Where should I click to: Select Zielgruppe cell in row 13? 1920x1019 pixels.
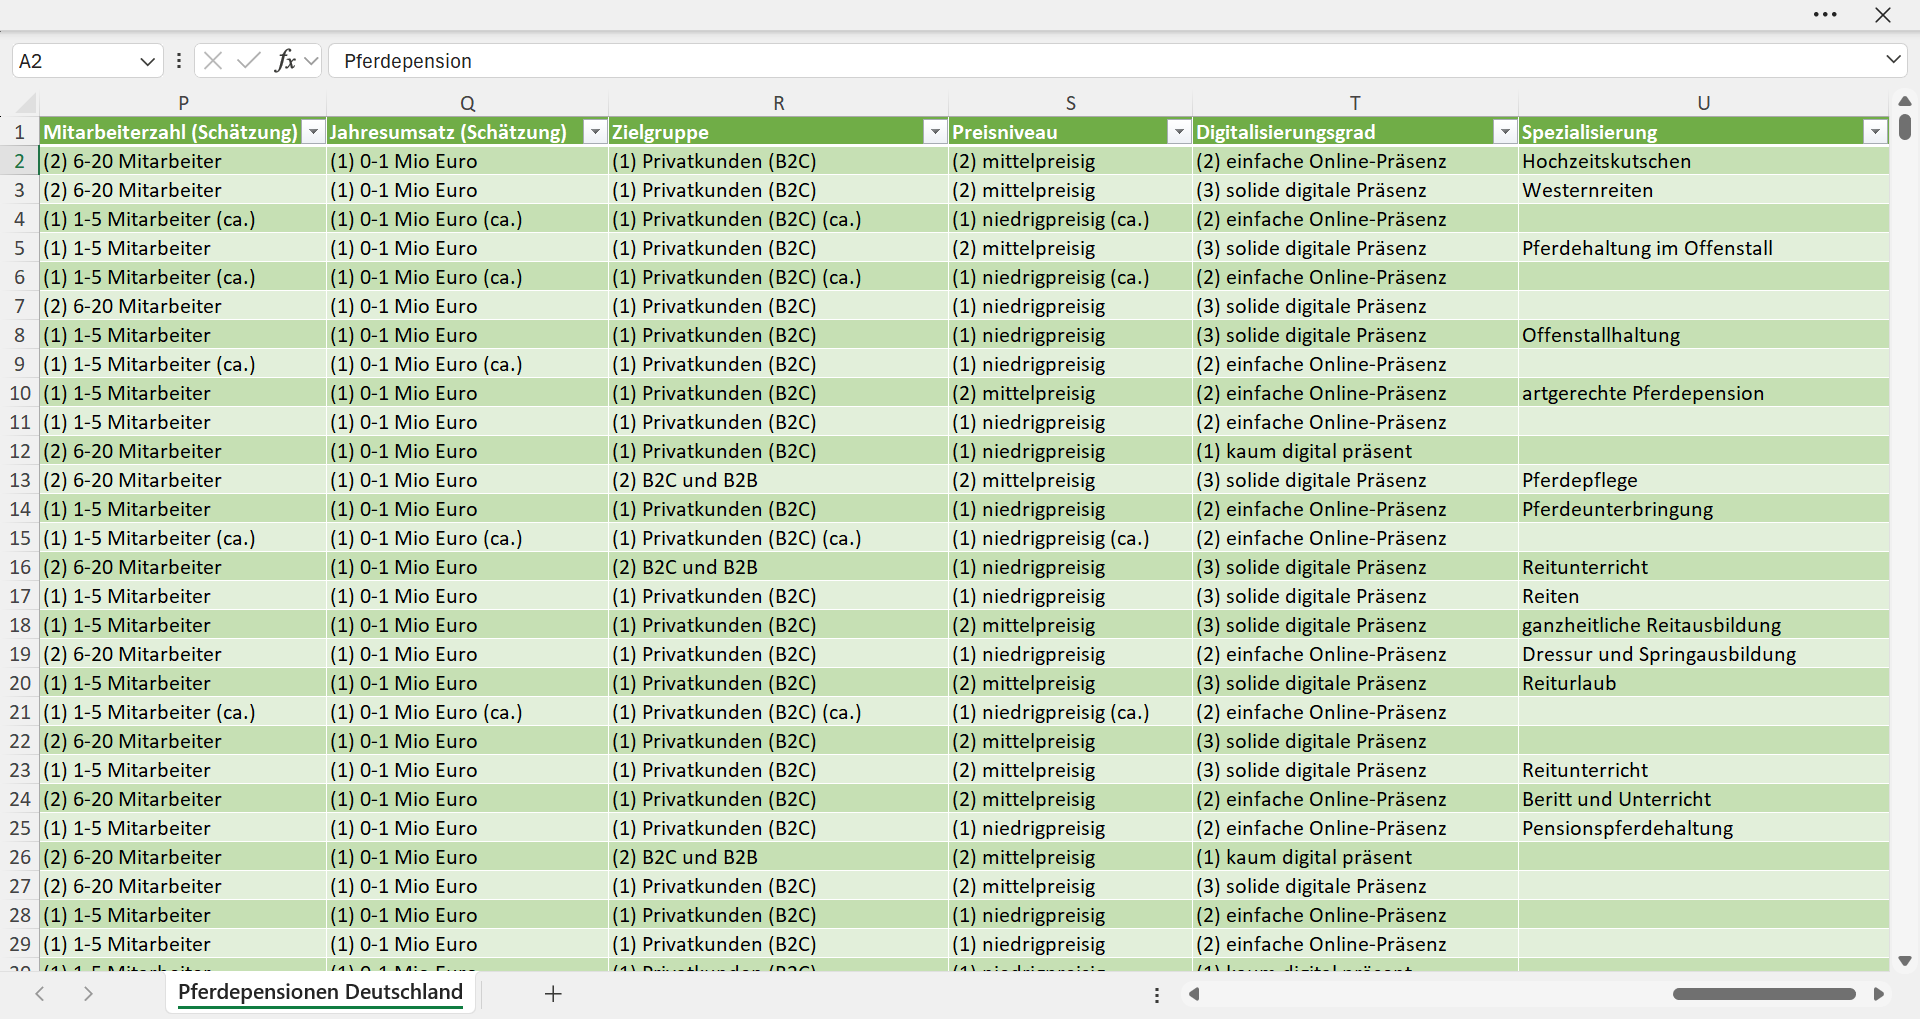(x=778, y=480)
